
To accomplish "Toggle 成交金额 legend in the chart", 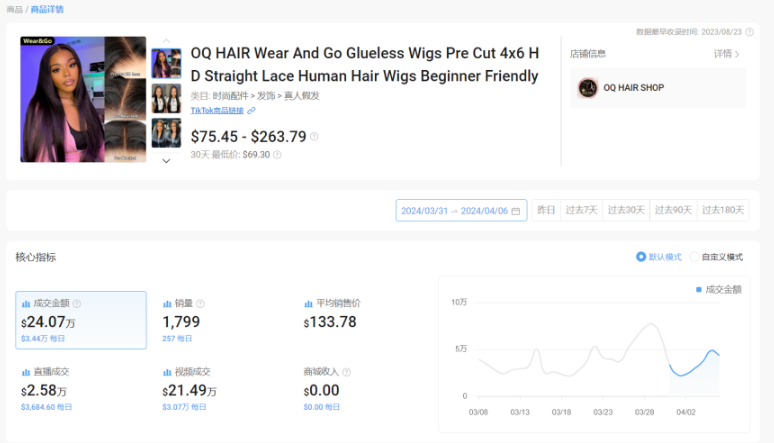I will click(718, 289).
